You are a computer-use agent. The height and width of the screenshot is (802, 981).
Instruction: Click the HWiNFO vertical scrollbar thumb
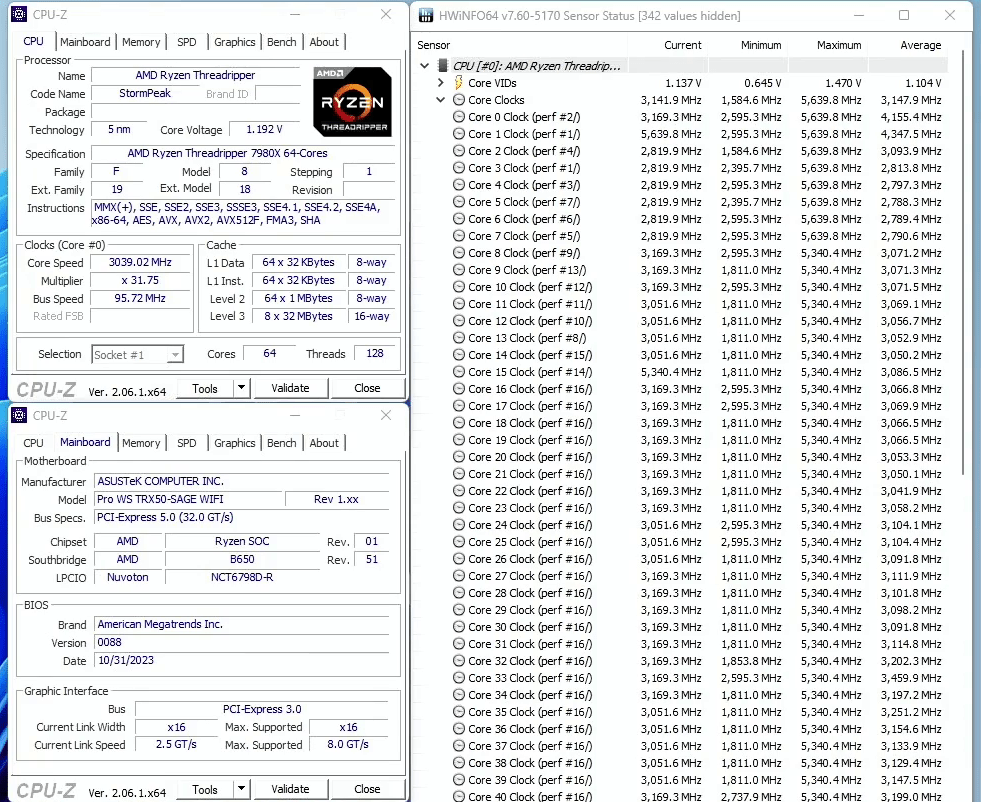pos(962,263)
